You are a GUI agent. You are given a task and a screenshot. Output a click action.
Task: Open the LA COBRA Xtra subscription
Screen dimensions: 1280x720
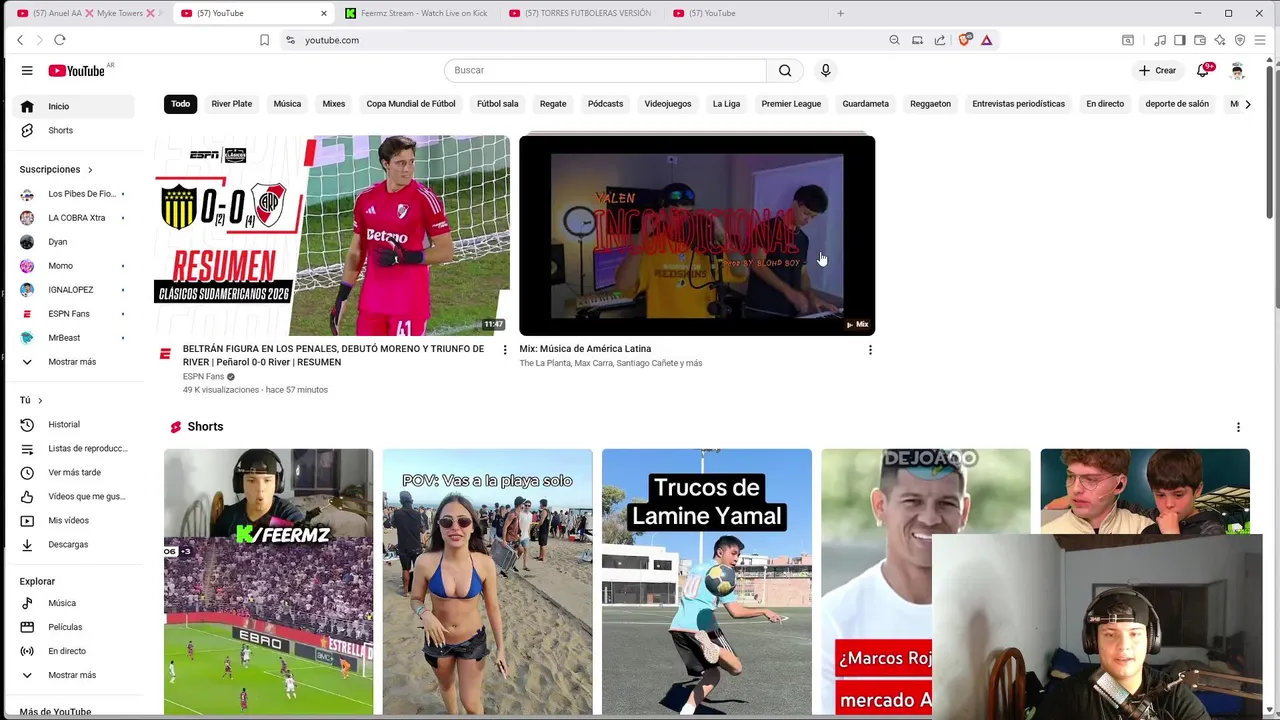click(75, 218)
